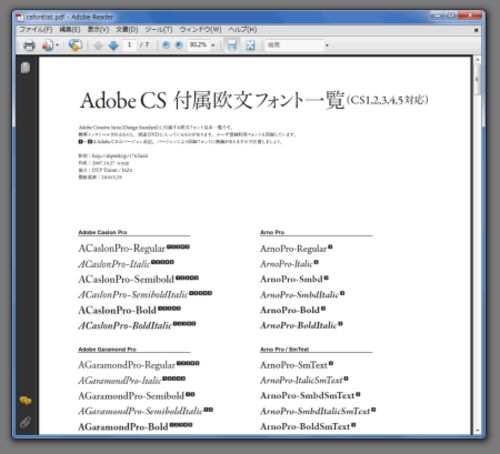Screen dimensions: 500x454
Task: Click the vertical scrollbar down arrow
Action: click(x=477, y=430)
